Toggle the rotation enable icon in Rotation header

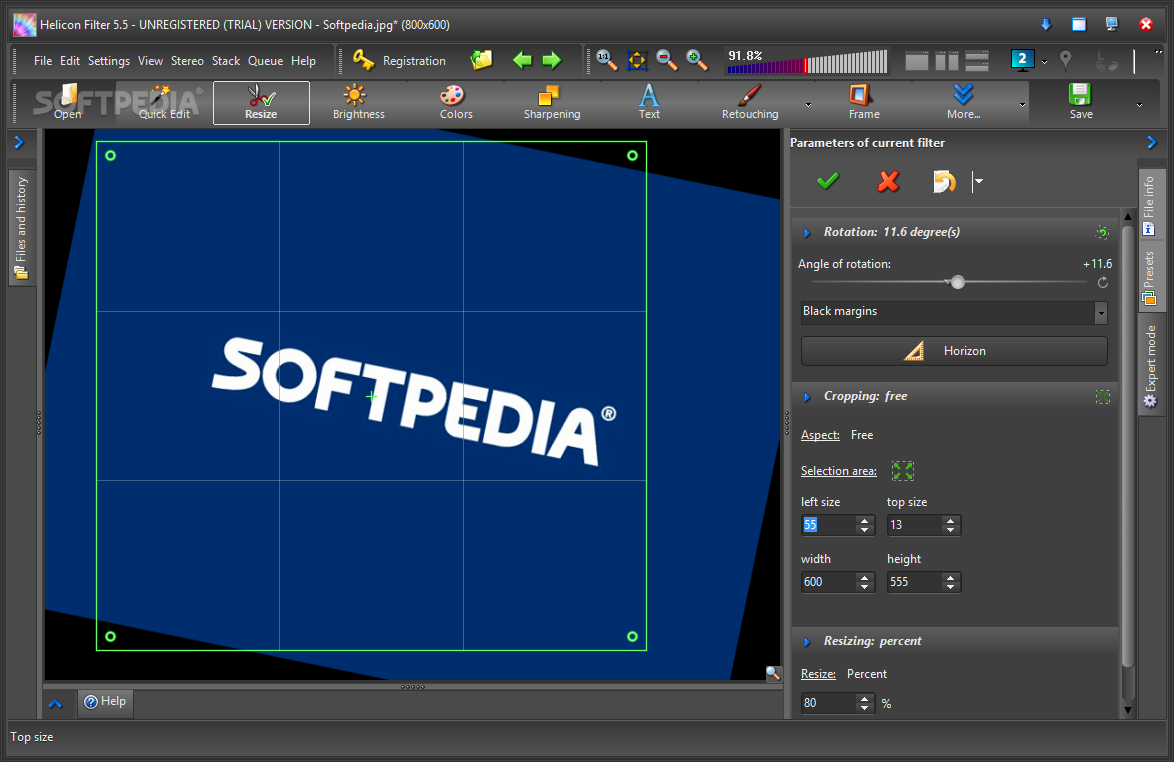(x=1102, y=232)
